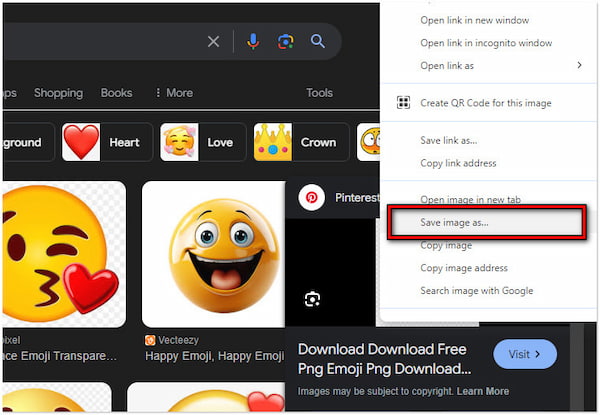600x415 pixels.
Task: Follow the 'Learn More' copyright link
Action: (483, 391)
